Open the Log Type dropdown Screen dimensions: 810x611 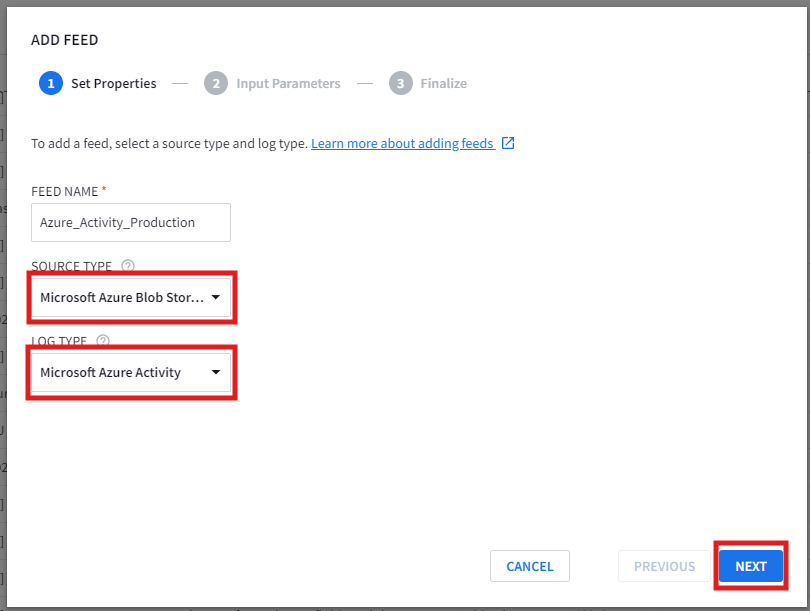(x=131, y=372)
